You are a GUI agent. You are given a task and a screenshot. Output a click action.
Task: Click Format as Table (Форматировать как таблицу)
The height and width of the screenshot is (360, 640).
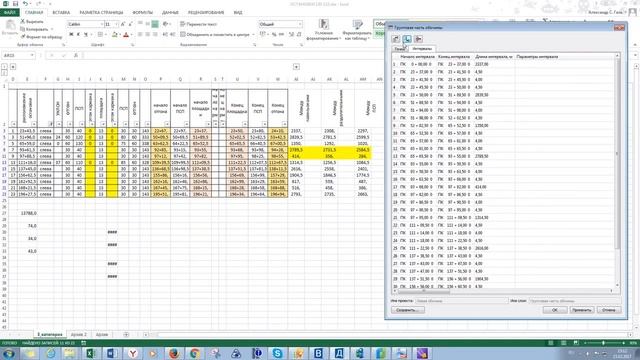tap(357, 29)
